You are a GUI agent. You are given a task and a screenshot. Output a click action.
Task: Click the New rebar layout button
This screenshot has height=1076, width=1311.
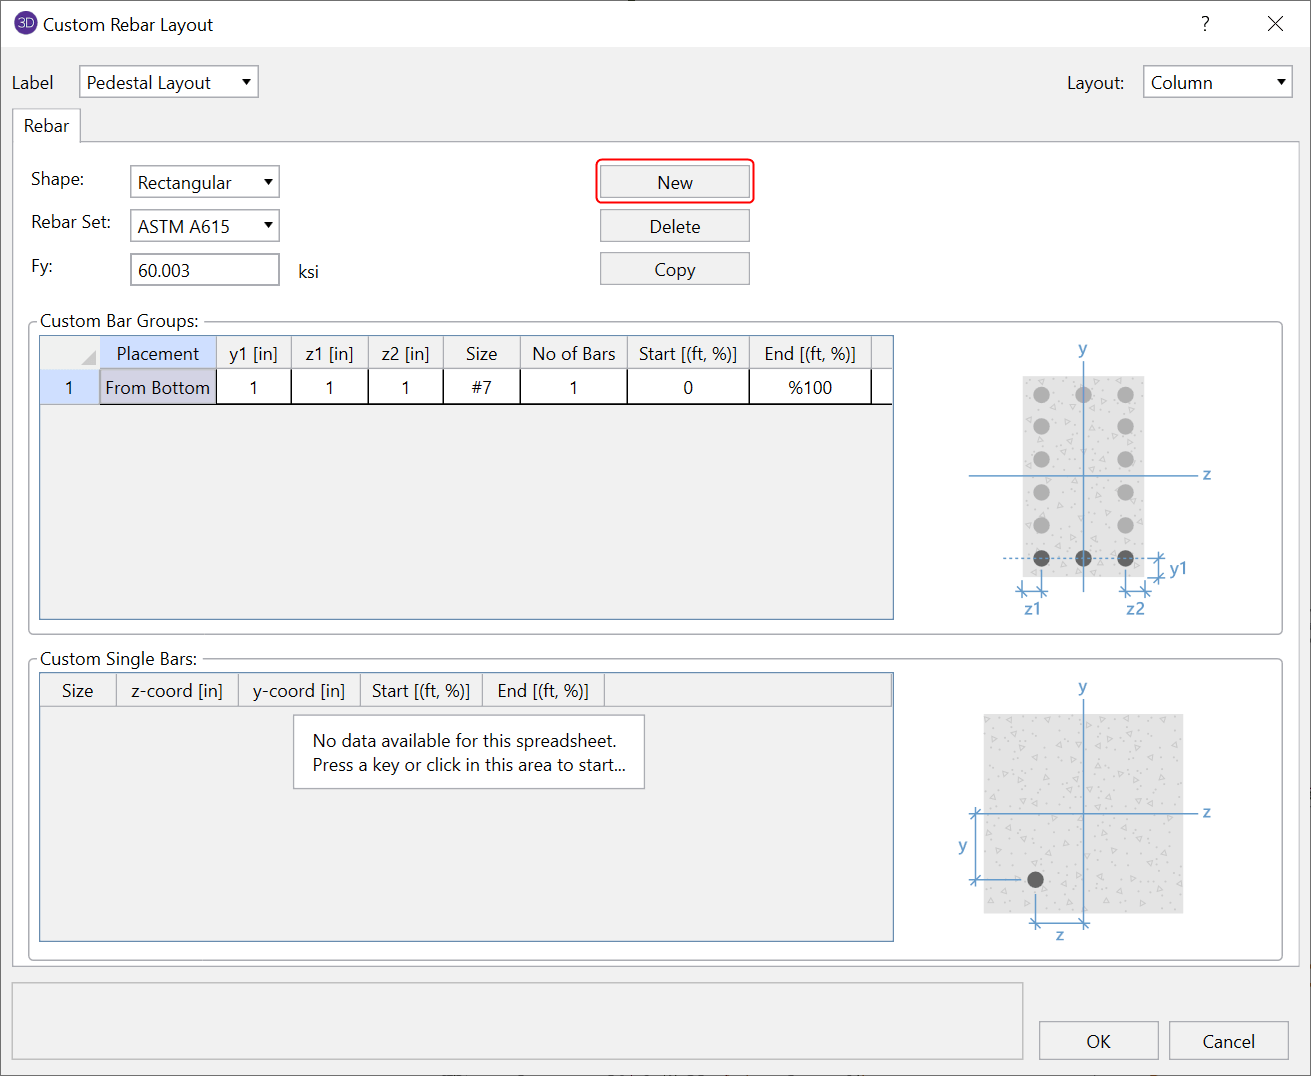click(x=674, y=182)
